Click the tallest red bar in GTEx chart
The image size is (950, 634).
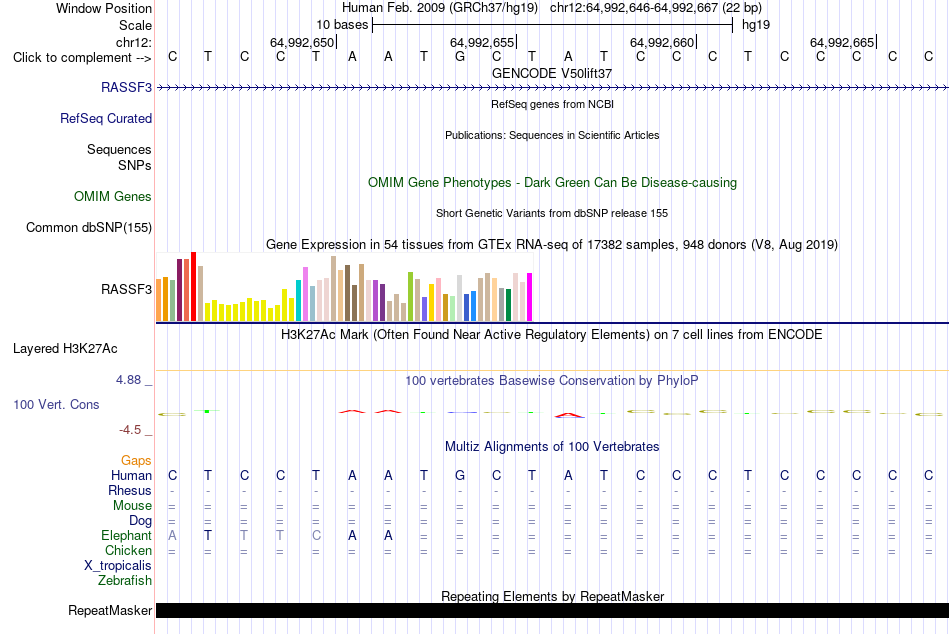tap(193, 286)
